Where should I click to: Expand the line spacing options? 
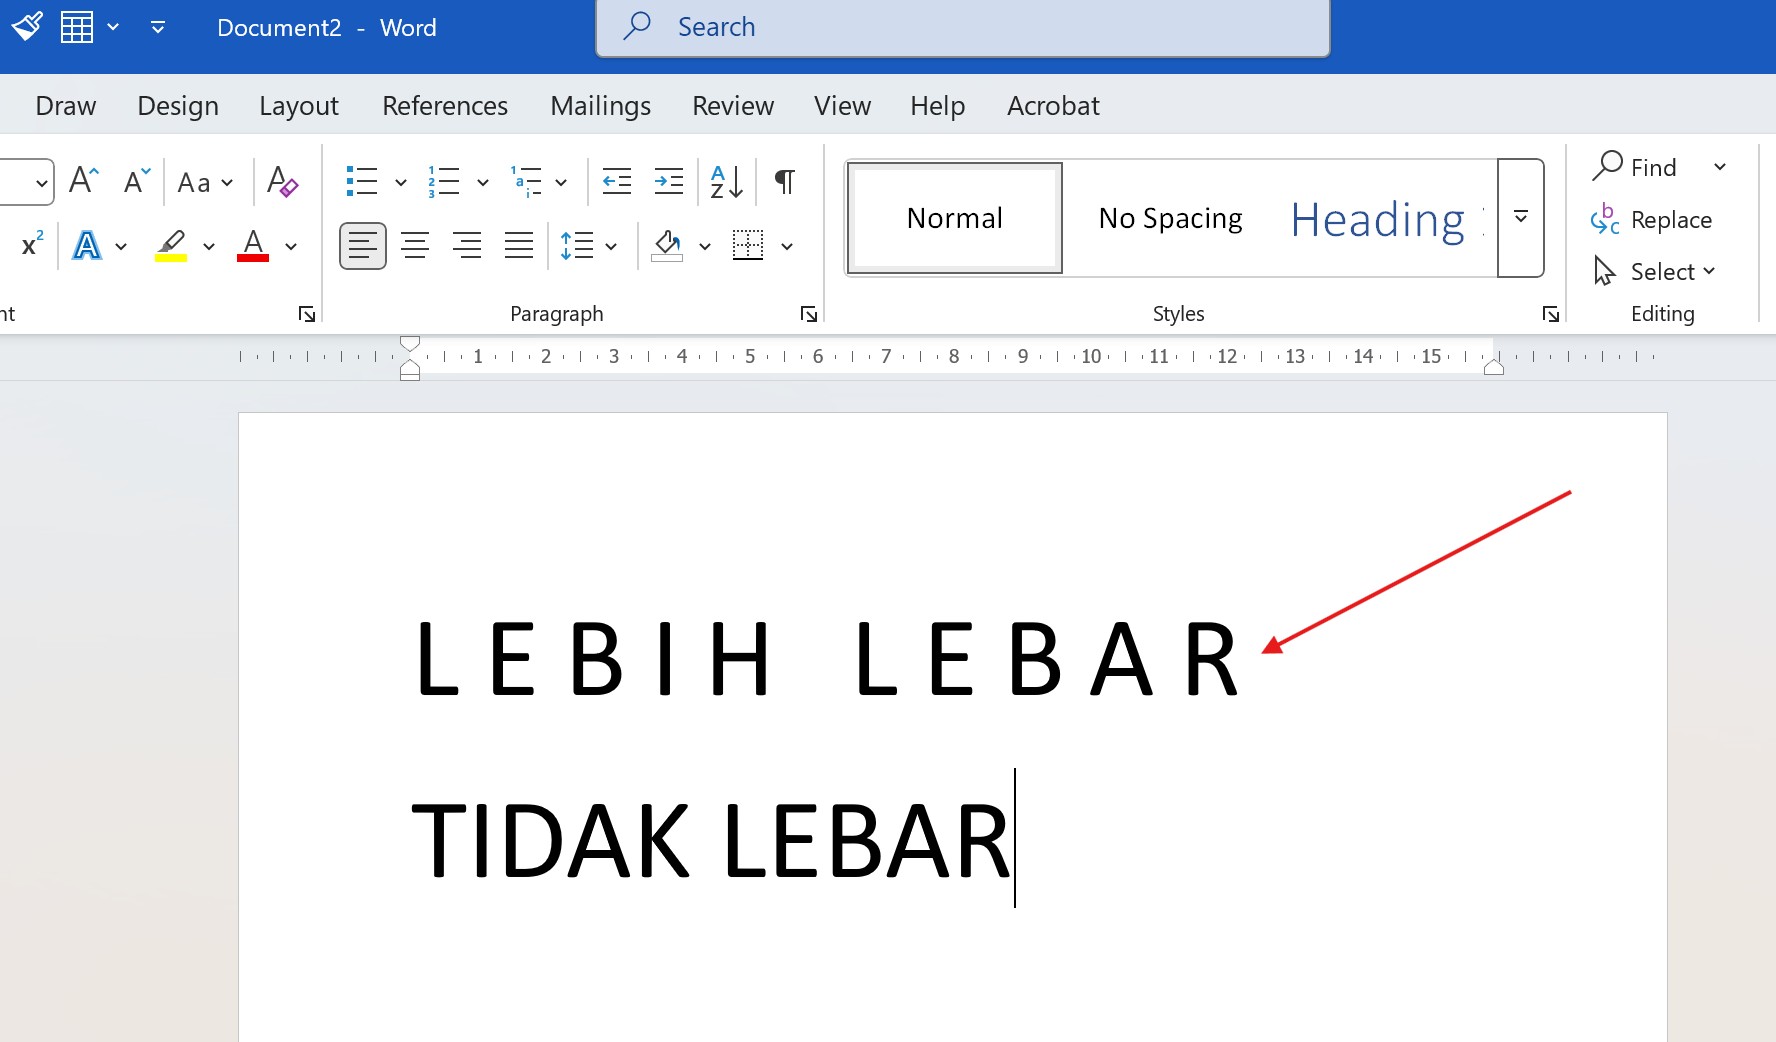click(611, 245)
